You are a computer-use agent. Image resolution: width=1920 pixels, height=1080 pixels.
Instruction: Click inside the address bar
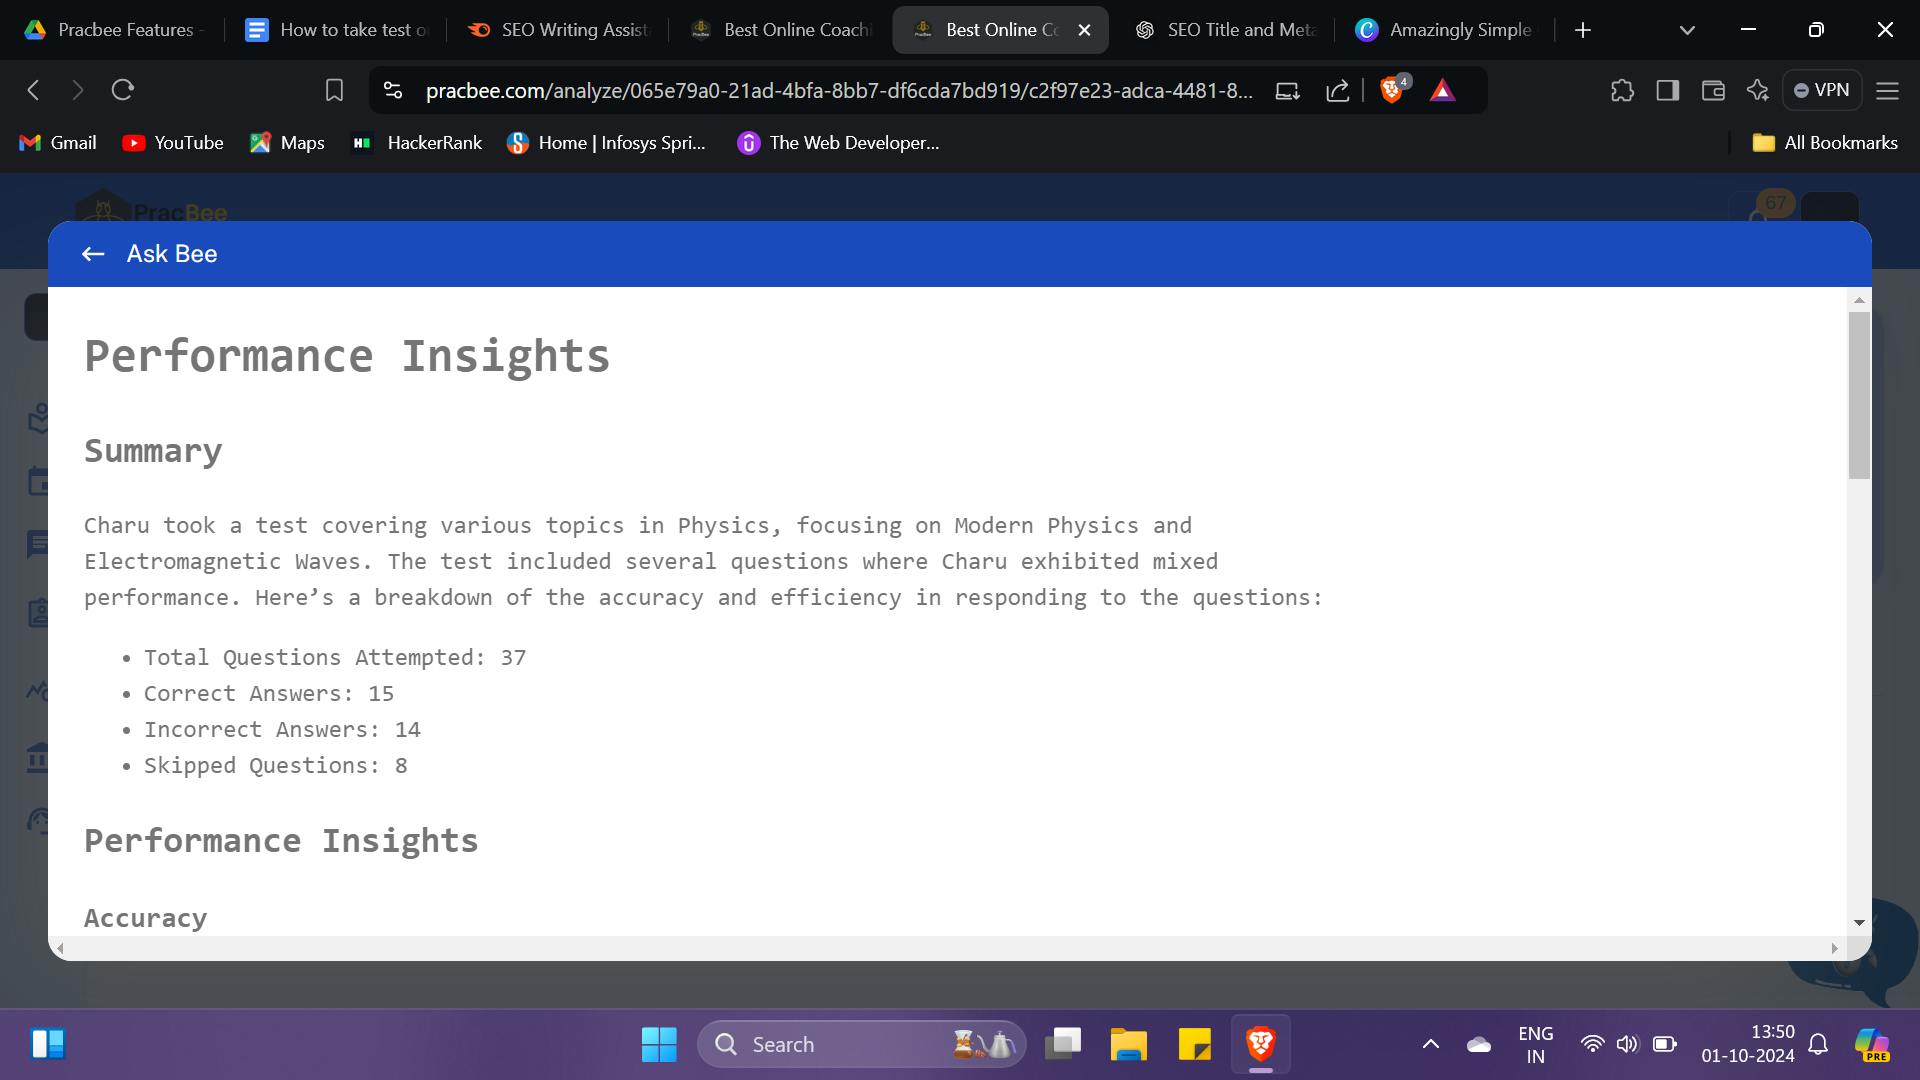pos(800,90)
